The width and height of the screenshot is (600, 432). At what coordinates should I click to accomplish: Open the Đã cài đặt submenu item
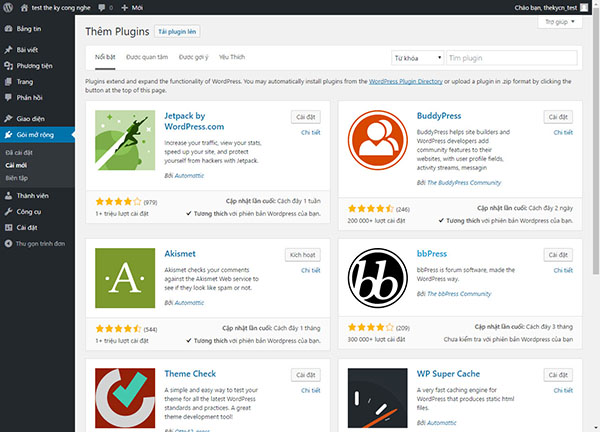tap(19, 153)
